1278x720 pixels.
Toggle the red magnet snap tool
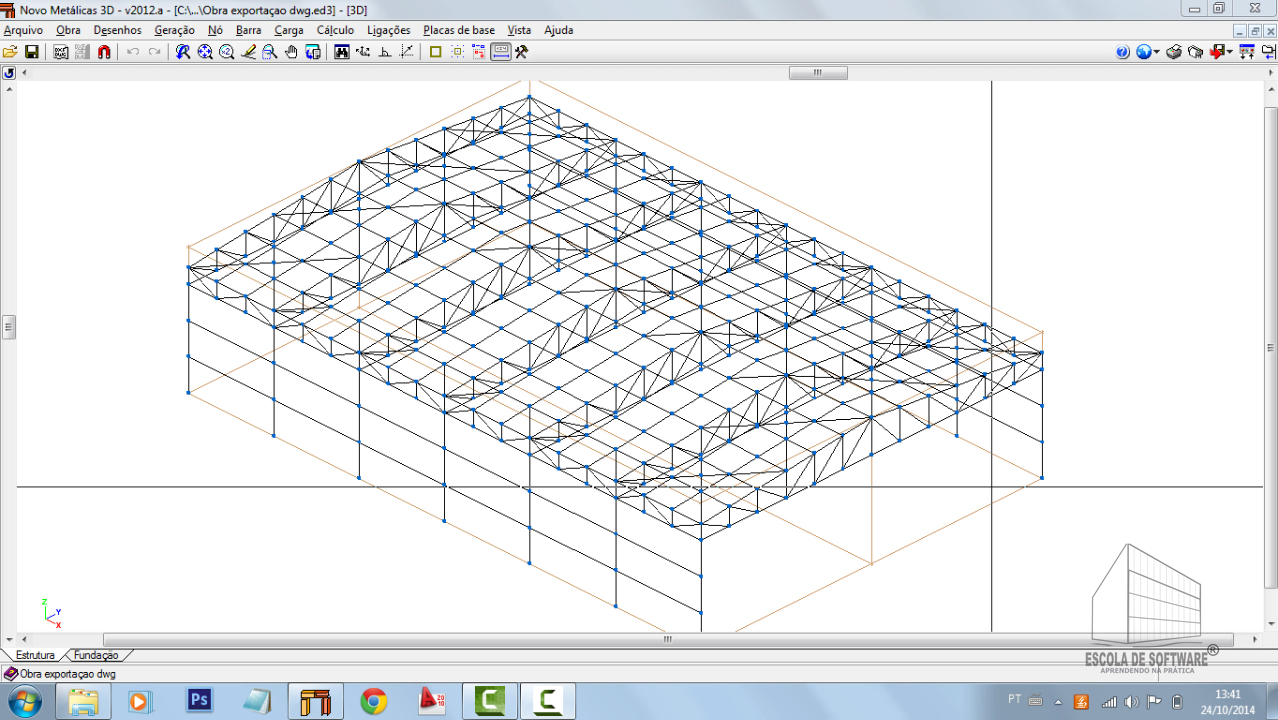point(104,52)
